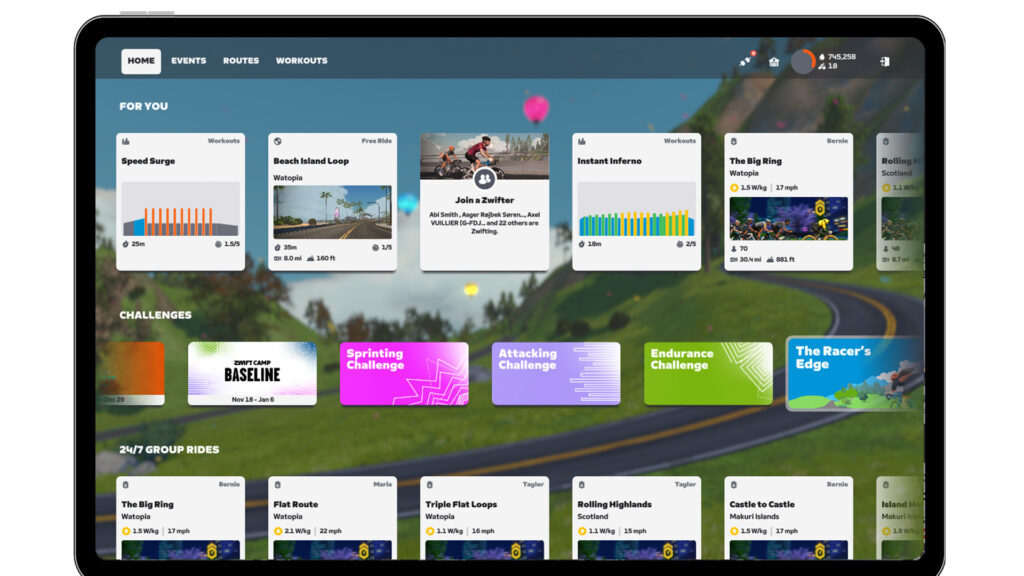Open the device pairing plug icon
The height and width of the screenshot is (576, 1024).
click(745, 61)
